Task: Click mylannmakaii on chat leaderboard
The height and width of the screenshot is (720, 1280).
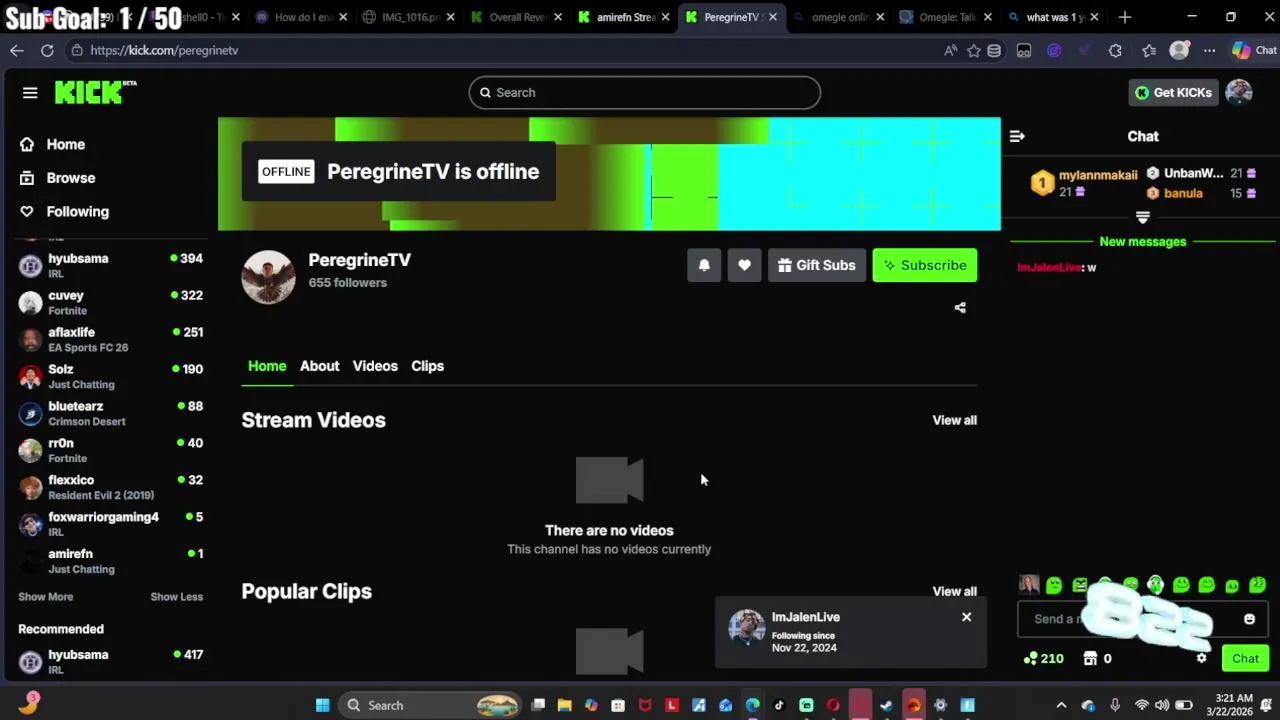Action: [1097, 175]
